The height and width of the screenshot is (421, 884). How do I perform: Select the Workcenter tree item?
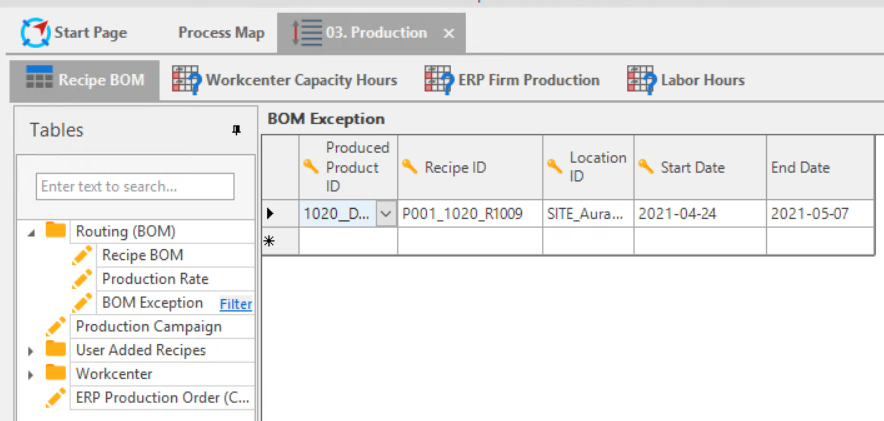point(114,374)
